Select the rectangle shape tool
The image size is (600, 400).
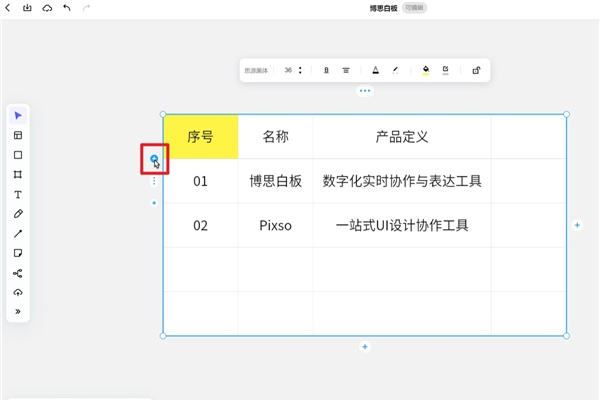tap(18, 155)
